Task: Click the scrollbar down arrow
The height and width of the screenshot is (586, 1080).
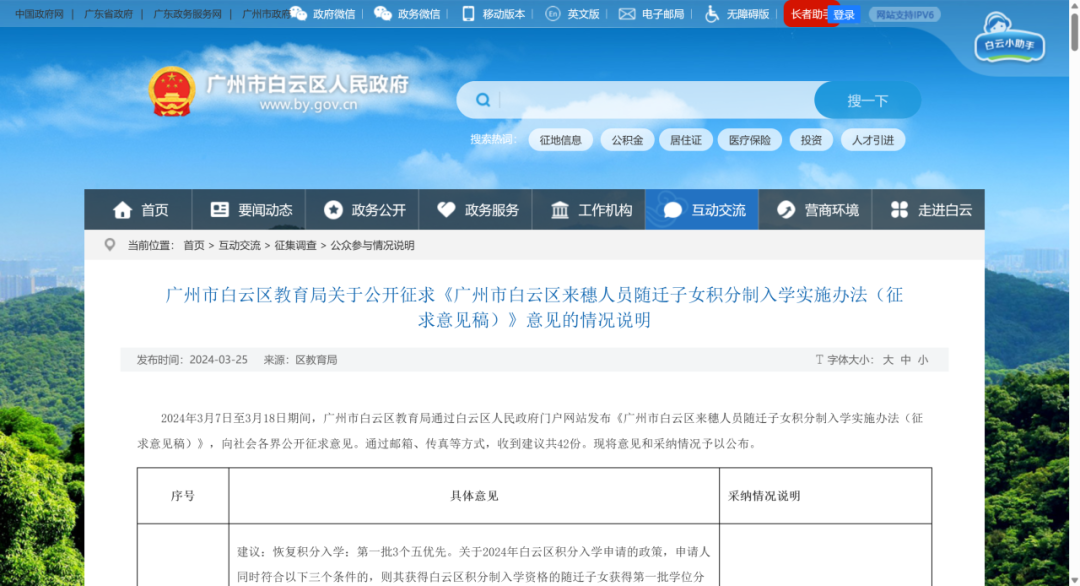Action: coord(1074,580)
